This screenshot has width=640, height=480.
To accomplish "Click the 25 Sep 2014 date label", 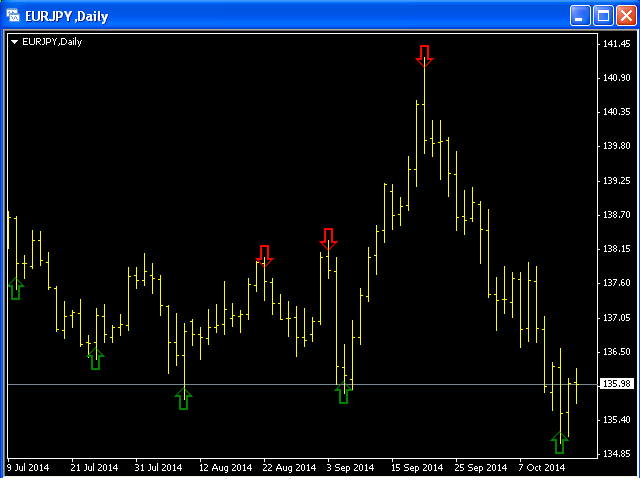I will click(x=481, y=468).
